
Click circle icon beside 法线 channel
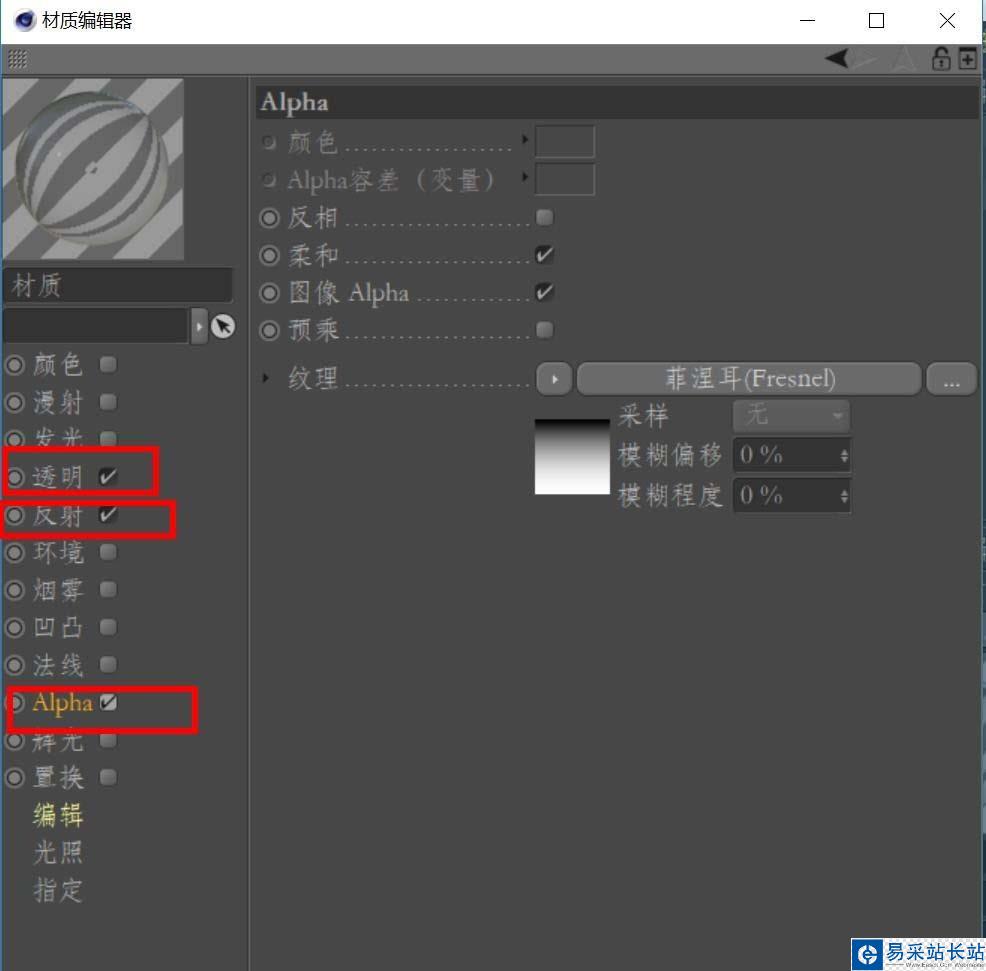14,665
